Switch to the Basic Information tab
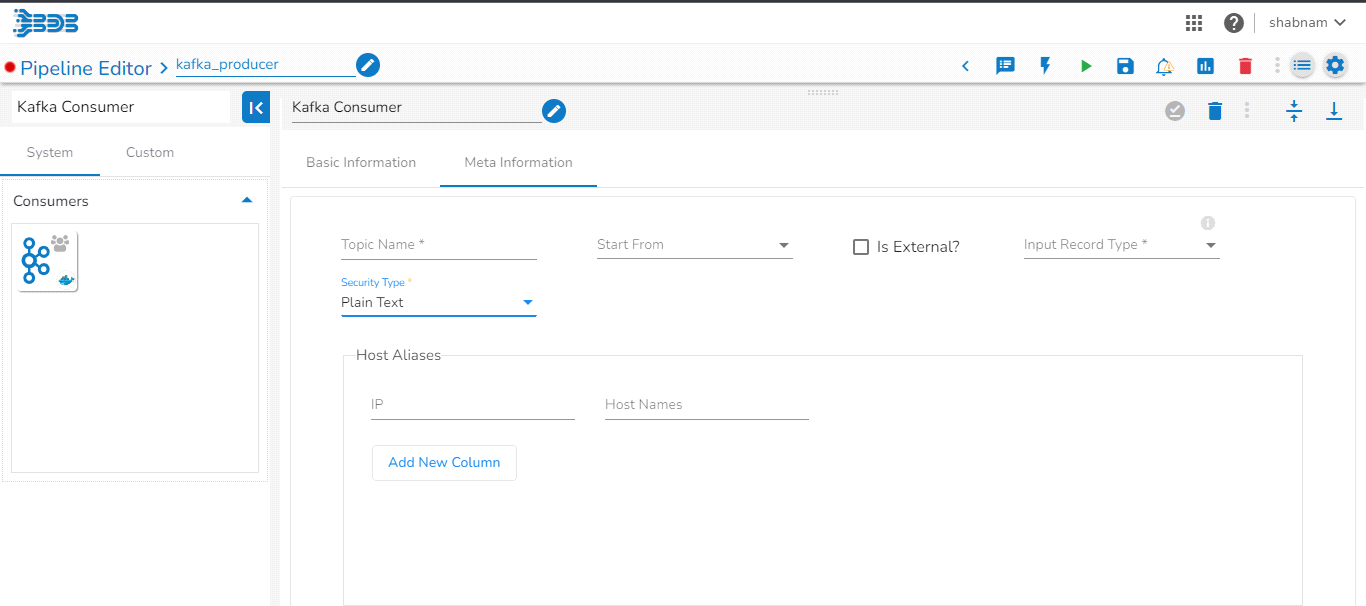This screenshot has height=606, width=1366. point(361,162)
